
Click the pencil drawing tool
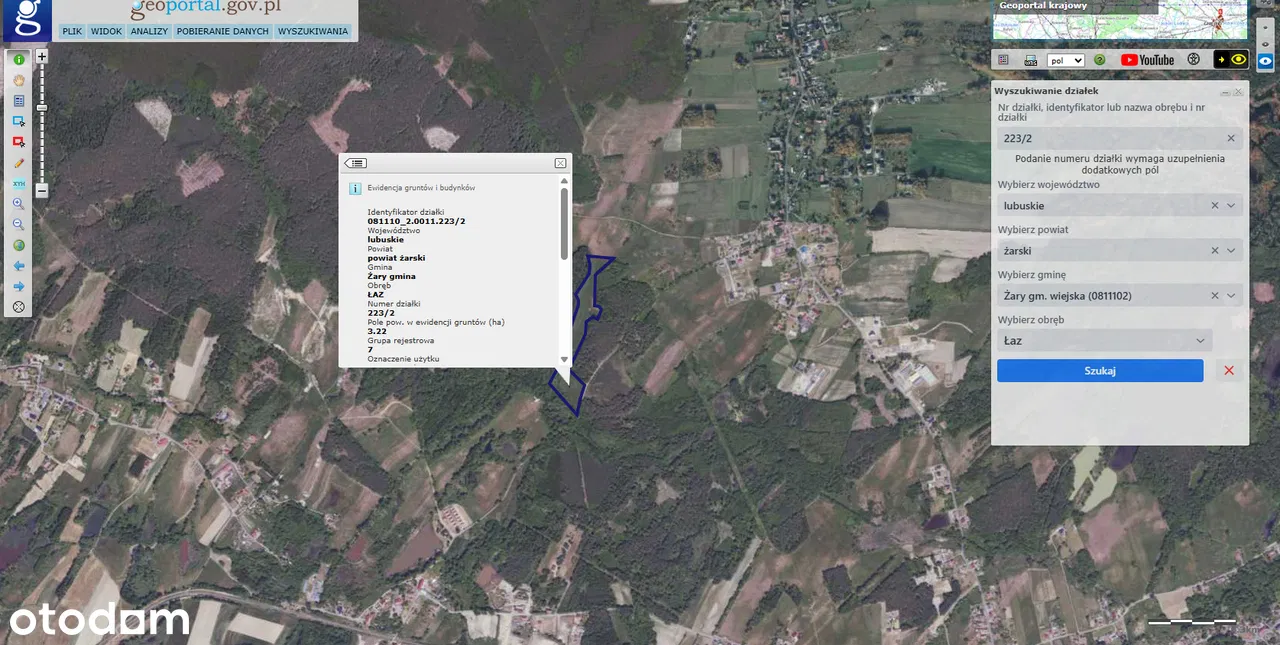click(19, 163)
